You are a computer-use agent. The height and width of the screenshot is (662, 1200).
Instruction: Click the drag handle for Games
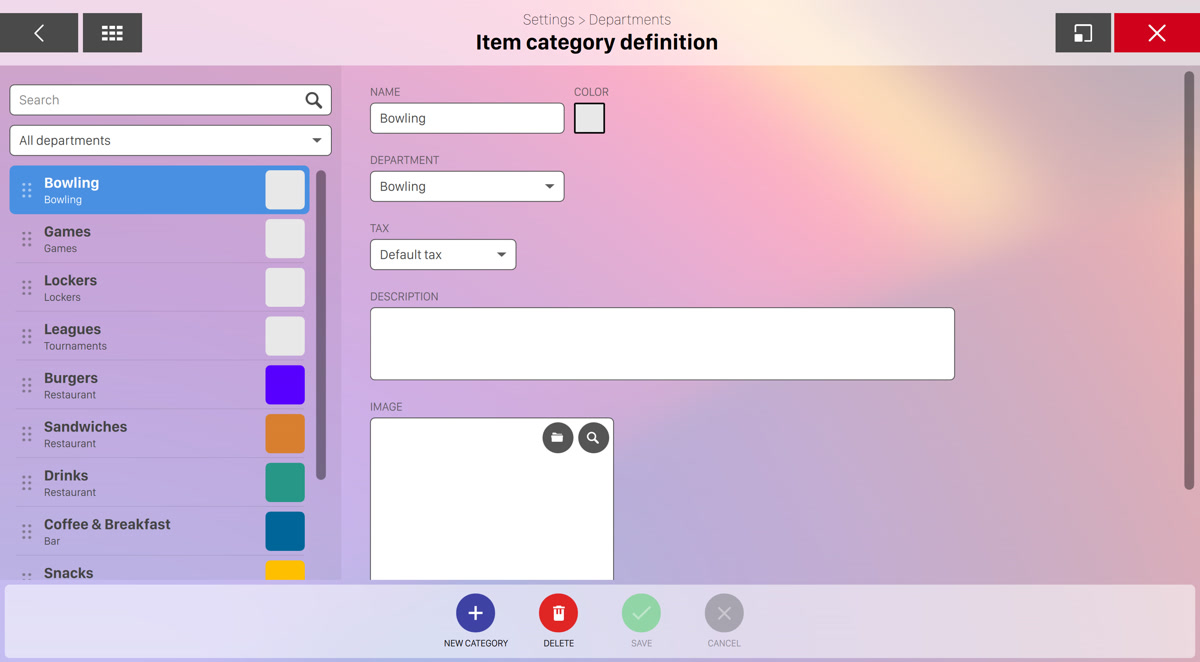[x=27, y=239]
